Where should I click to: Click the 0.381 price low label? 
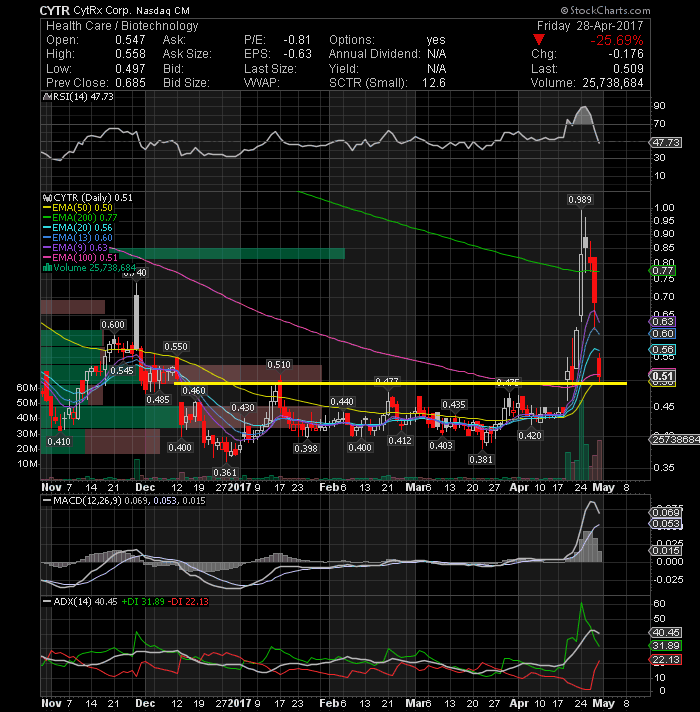pos(481,460)
